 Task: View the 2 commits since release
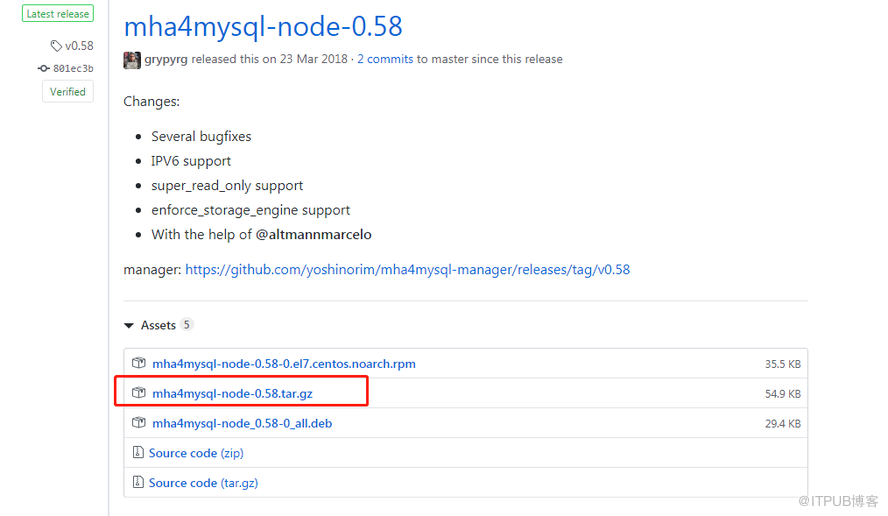(x=385, y=59)
